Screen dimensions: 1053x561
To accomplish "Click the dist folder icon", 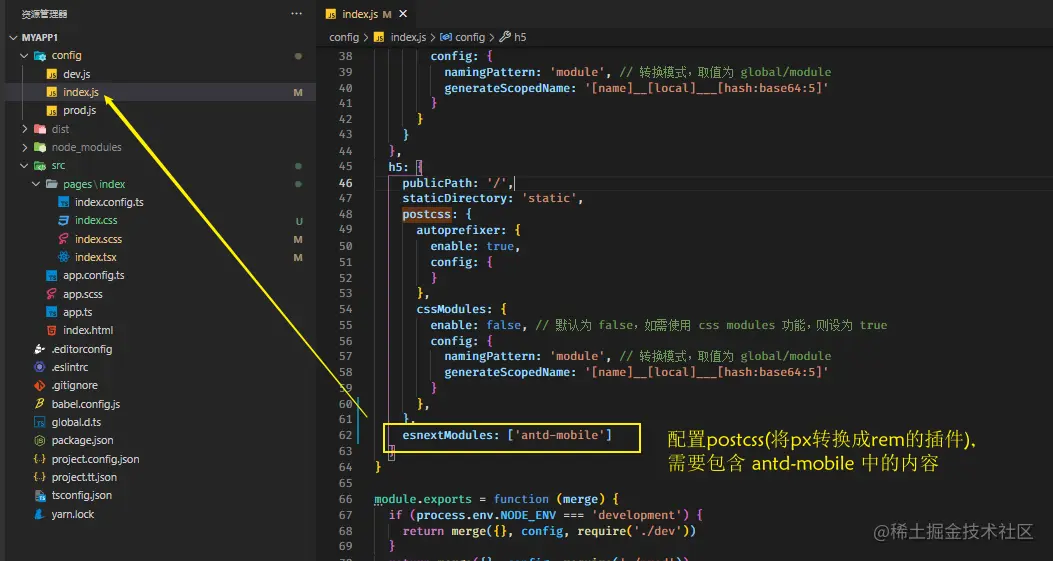I will [x=40, y=129].
